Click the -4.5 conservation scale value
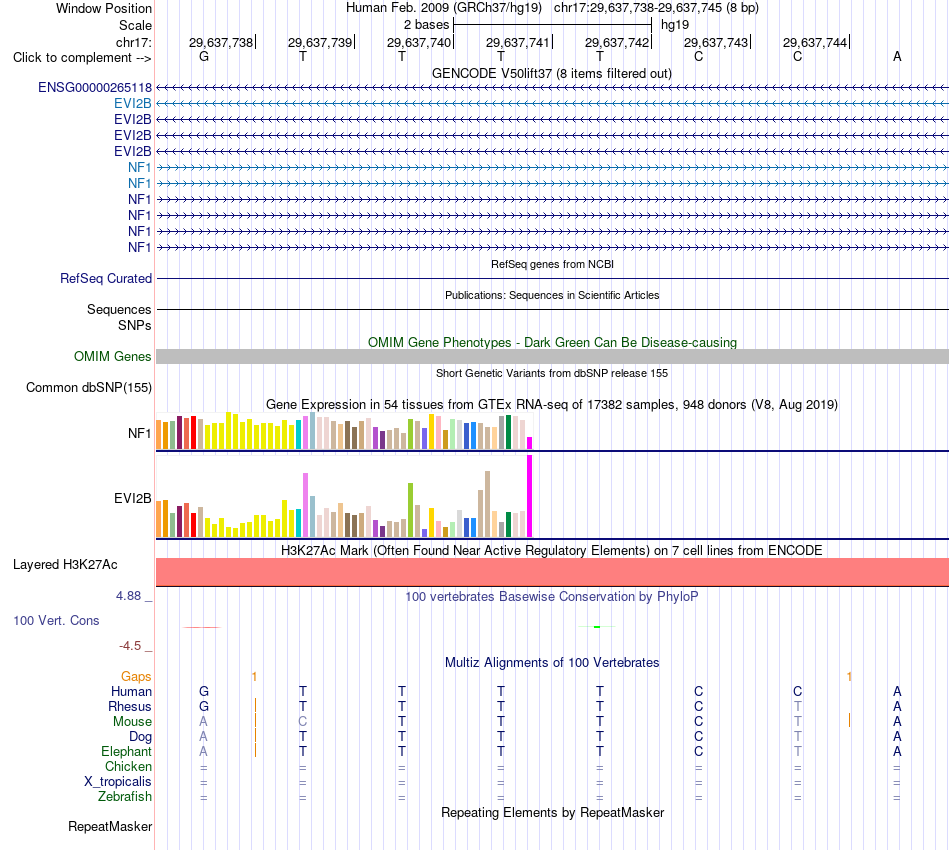This screenshot has height=850, width=950. (x=130, y=646)
